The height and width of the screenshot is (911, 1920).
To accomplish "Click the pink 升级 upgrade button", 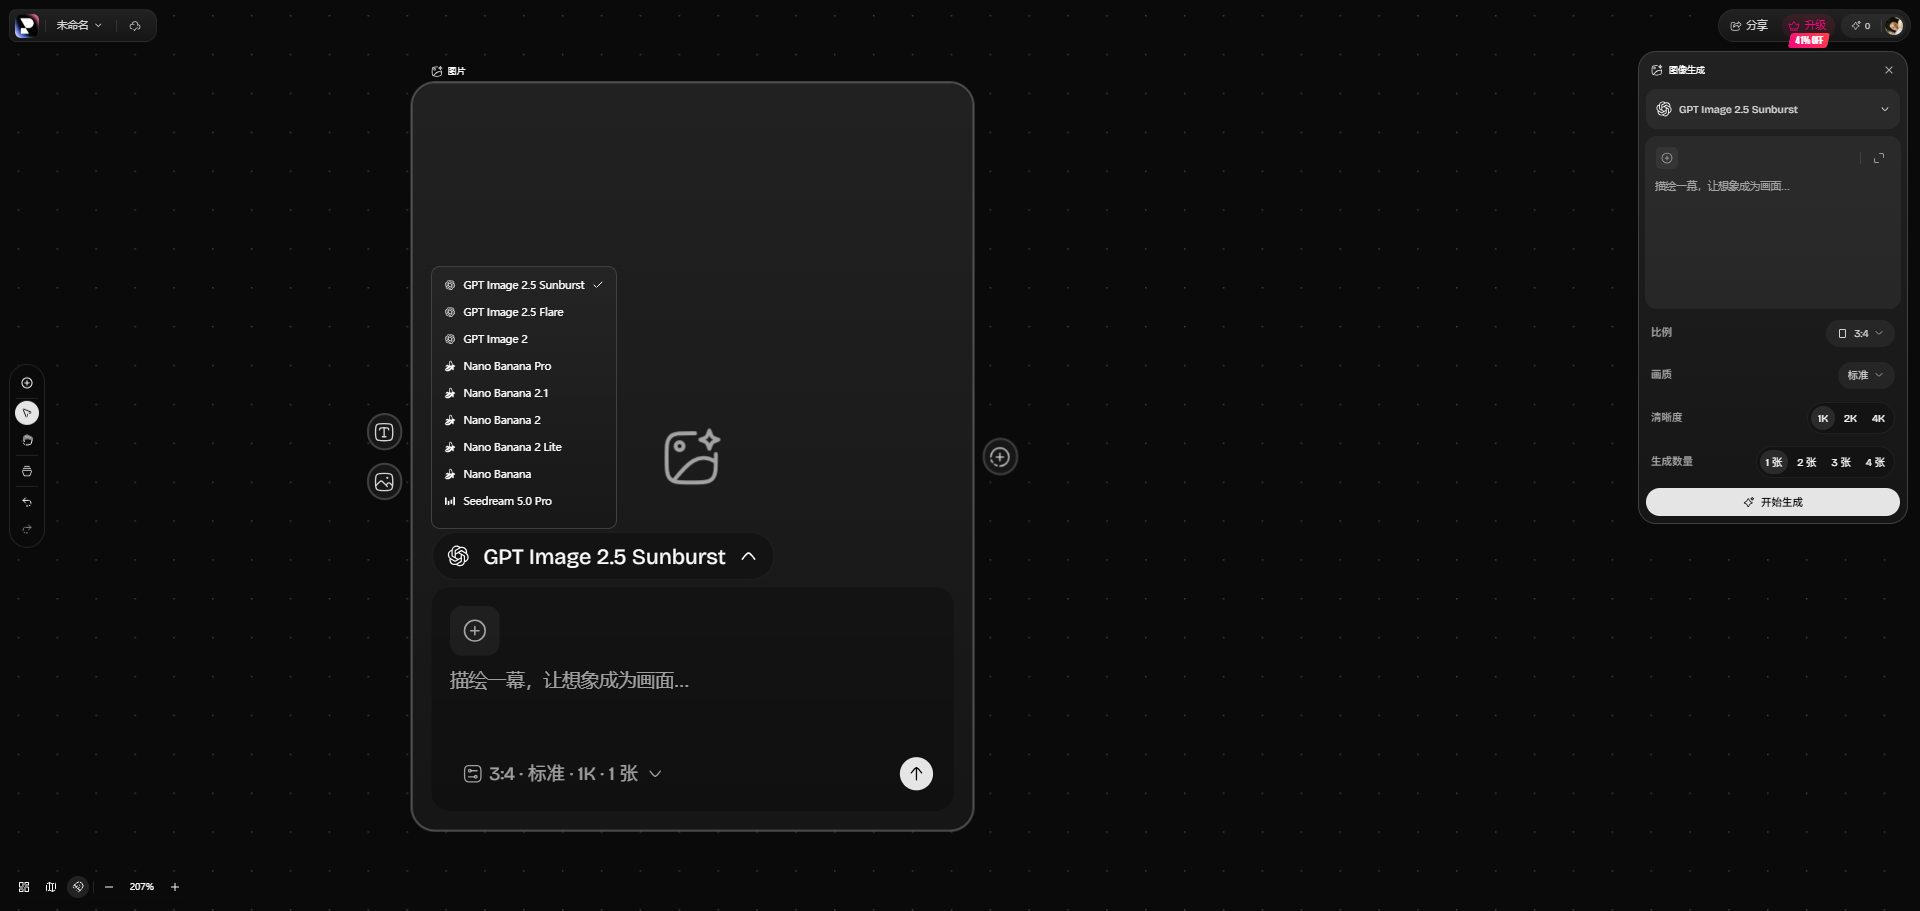I will (1808, 26).
